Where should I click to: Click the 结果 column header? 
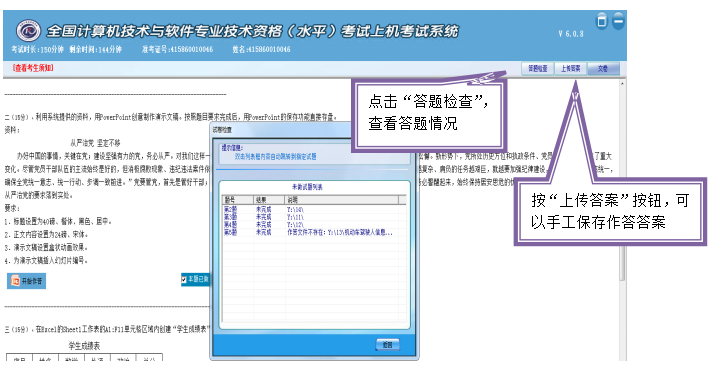coord(269,200)
